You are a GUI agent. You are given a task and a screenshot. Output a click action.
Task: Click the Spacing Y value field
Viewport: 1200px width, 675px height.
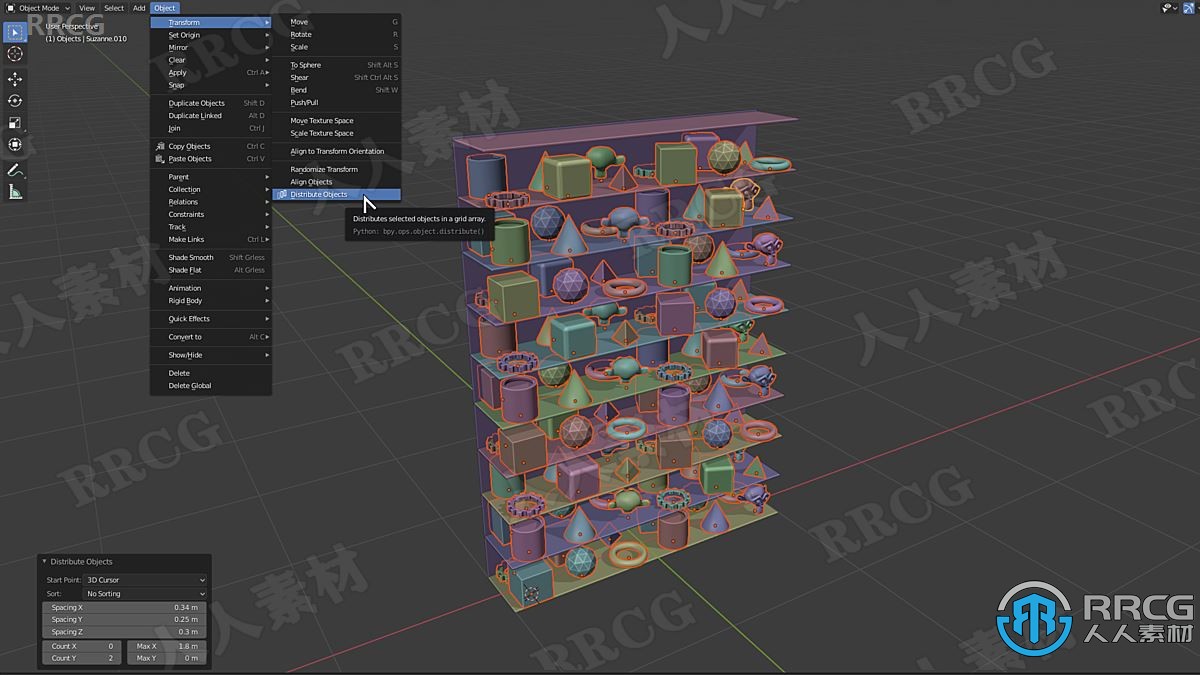[x=124, y=620]
